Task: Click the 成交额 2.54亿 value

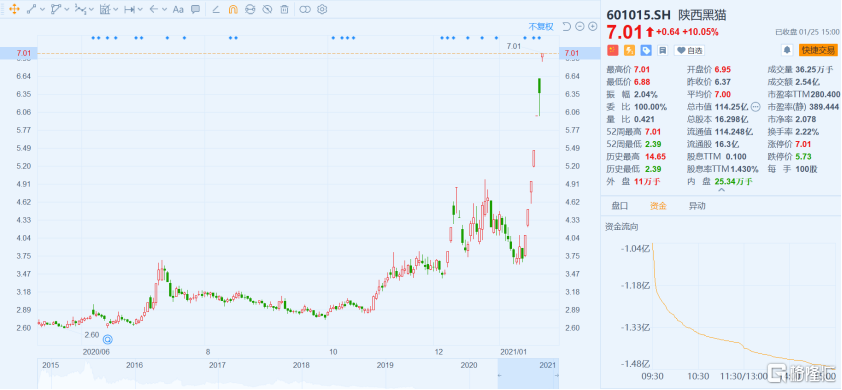Action: pyautogui.click(x=808, y=82)
